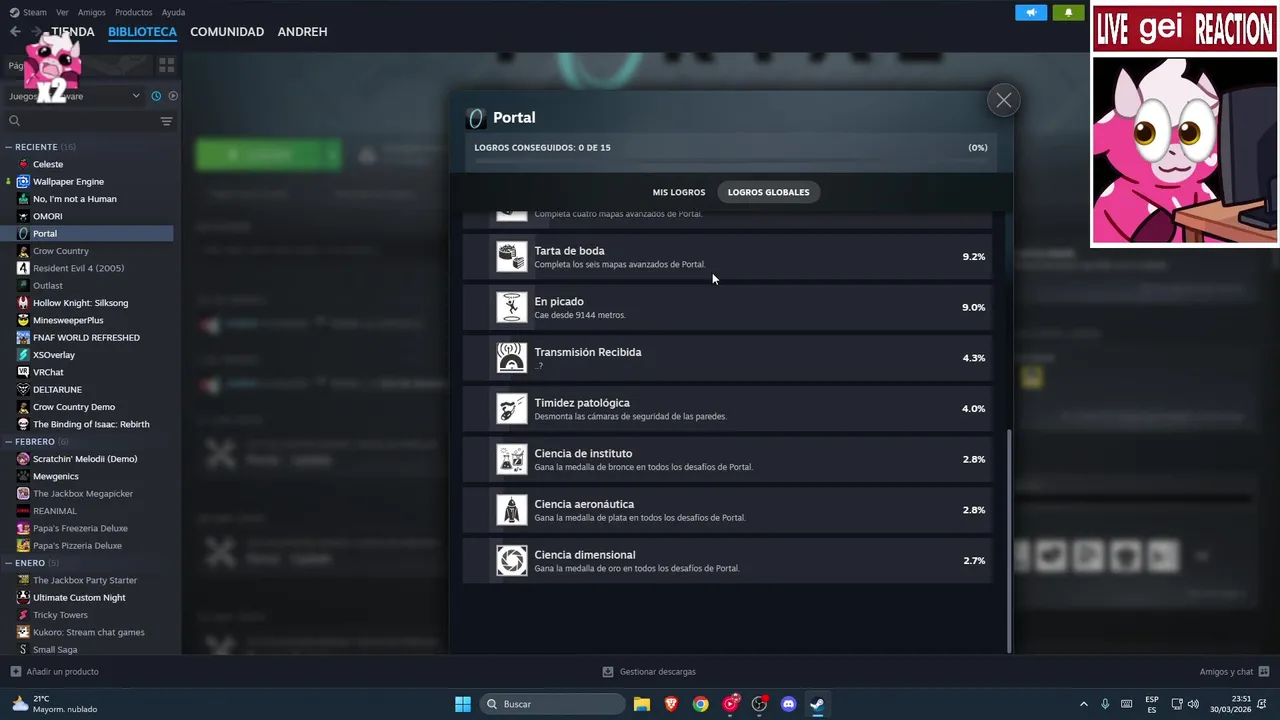Select Tricky Towers in library
The height and width of the screenshot is (720, 1280).
(60, 615)
